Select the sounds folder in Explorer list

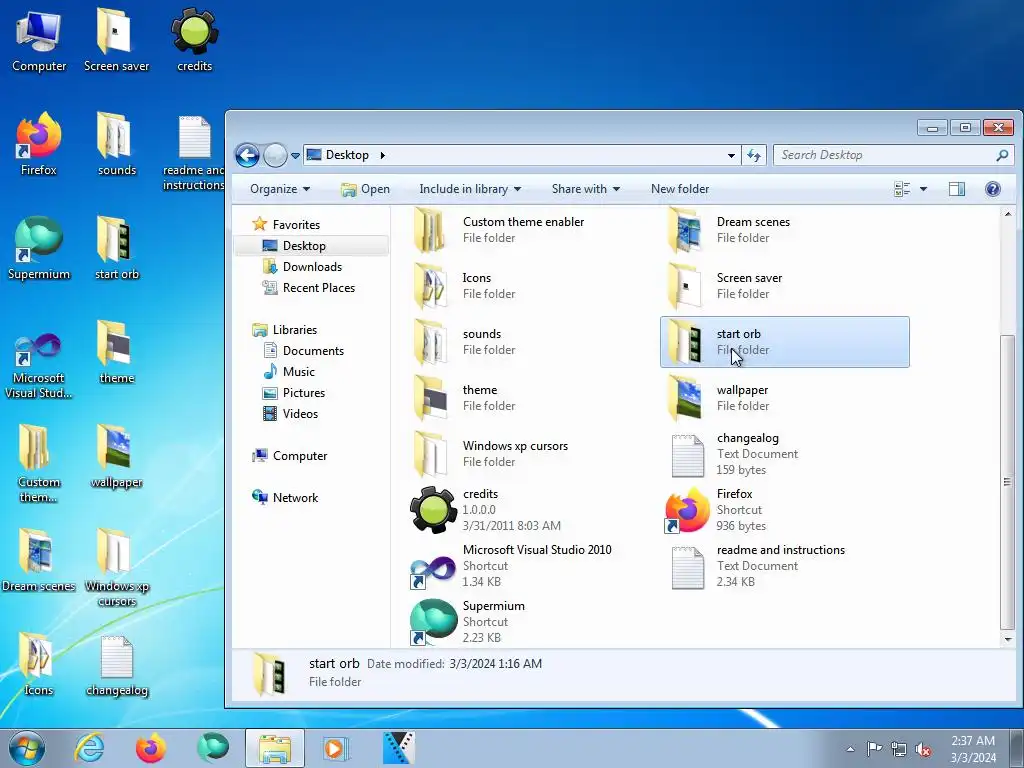[x=530, y=342]
